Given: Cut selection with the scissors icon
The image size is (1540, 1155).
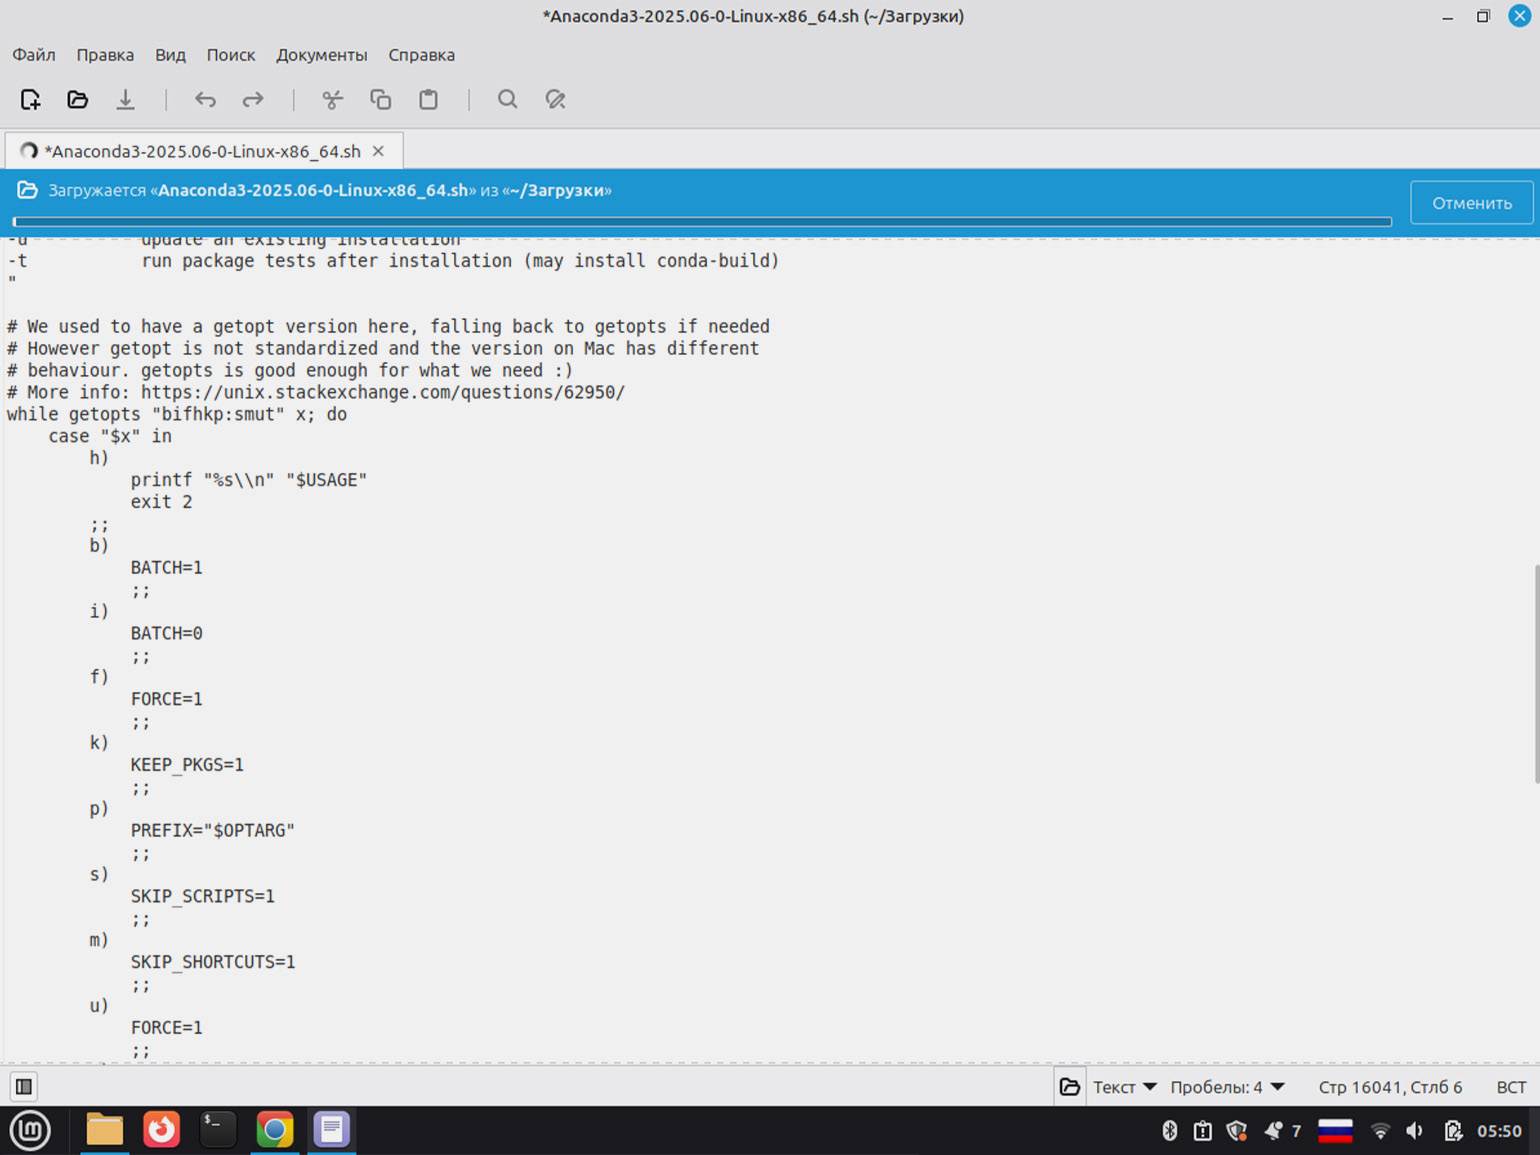Looking at the screenshot, I should point(332,99).
